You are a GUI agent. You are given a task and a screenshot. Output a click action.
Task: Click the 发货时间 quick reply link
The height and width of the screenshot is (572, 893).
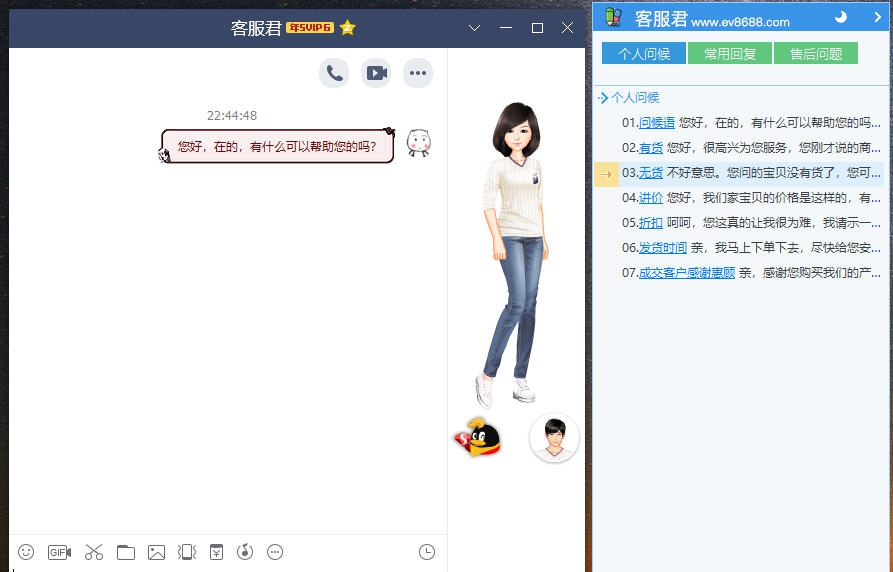click(663, 247)
